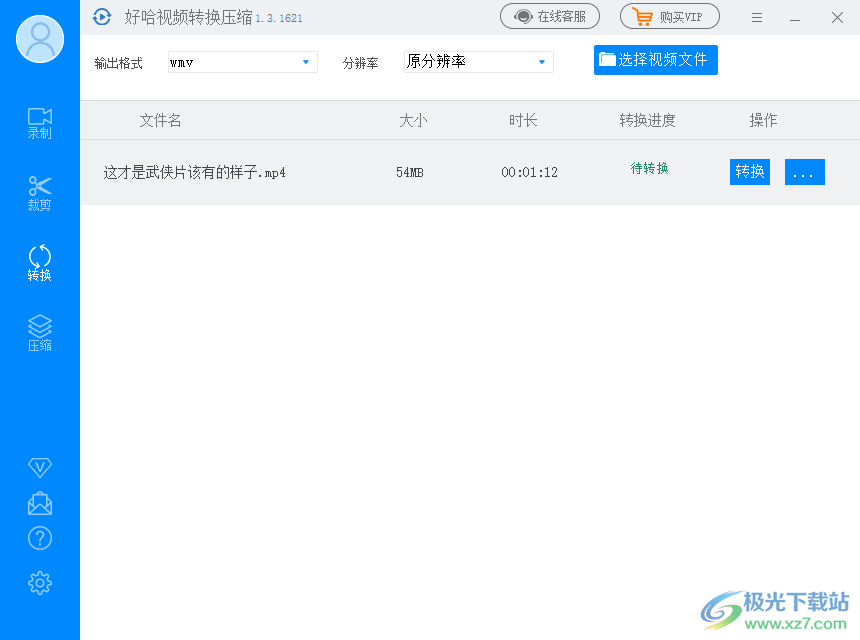This screenshot has height=640, width=860.
Task: Open the 裁剪 scissors tool
Action: pos(39,194)
